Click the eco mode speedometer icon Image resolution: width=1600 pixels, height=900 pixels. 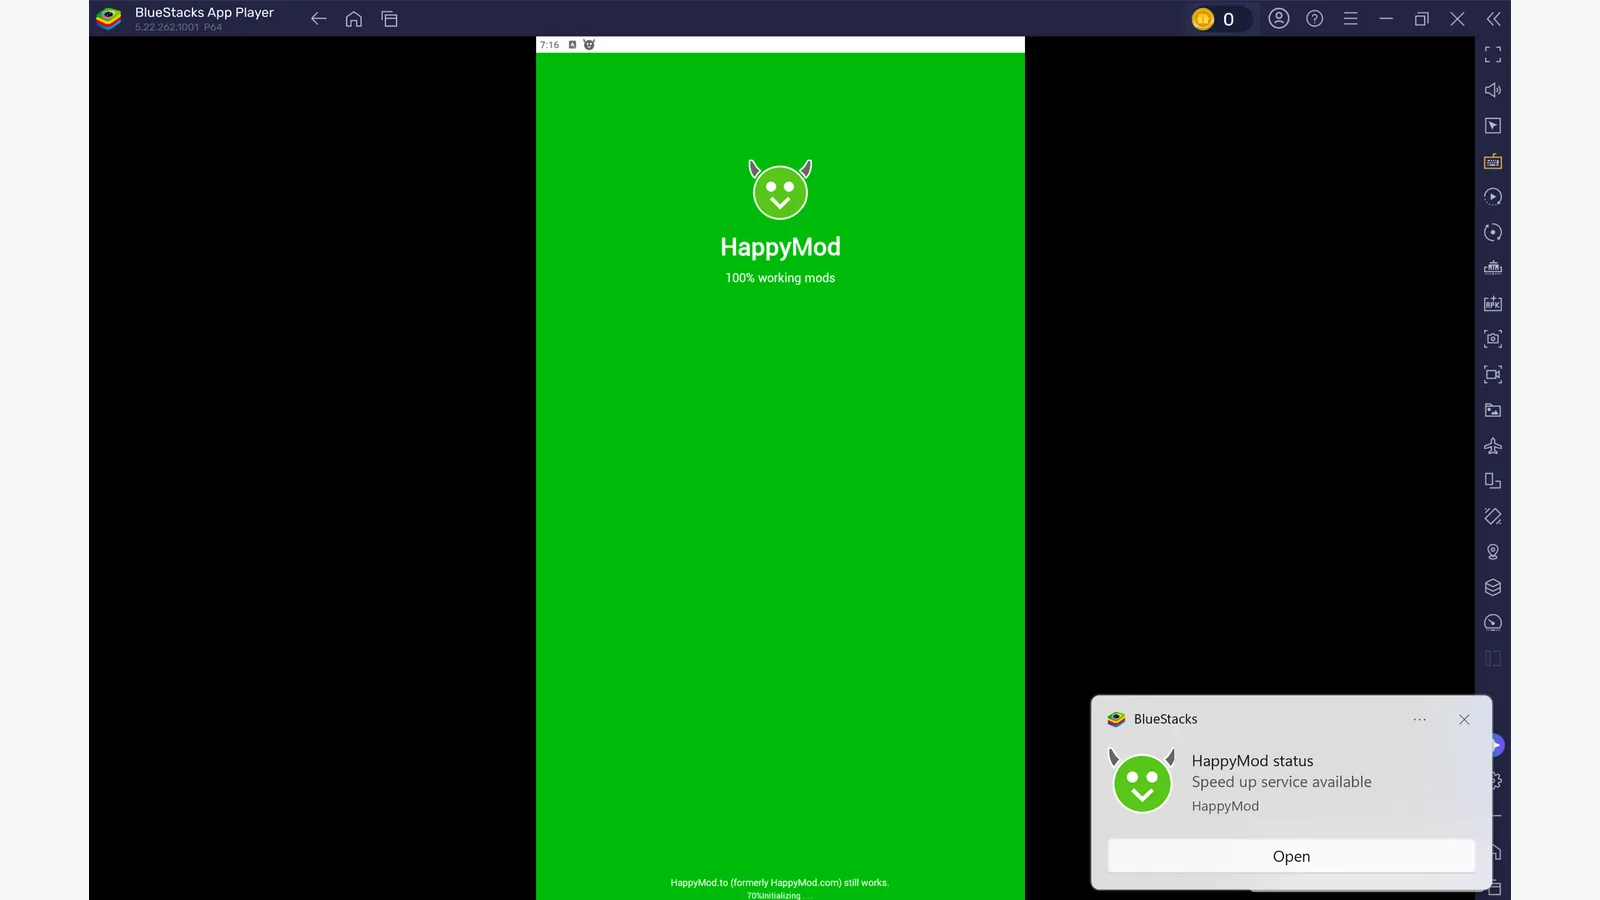pos(1493,623)
